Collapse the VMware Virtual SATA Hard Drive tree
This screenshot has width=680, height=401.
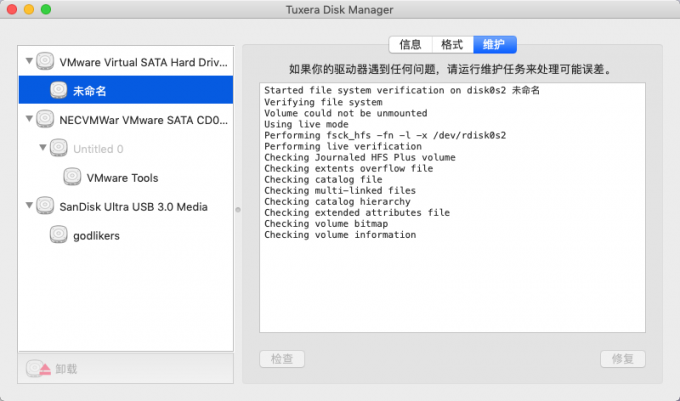pyautogui.click(x=29, y=61)
